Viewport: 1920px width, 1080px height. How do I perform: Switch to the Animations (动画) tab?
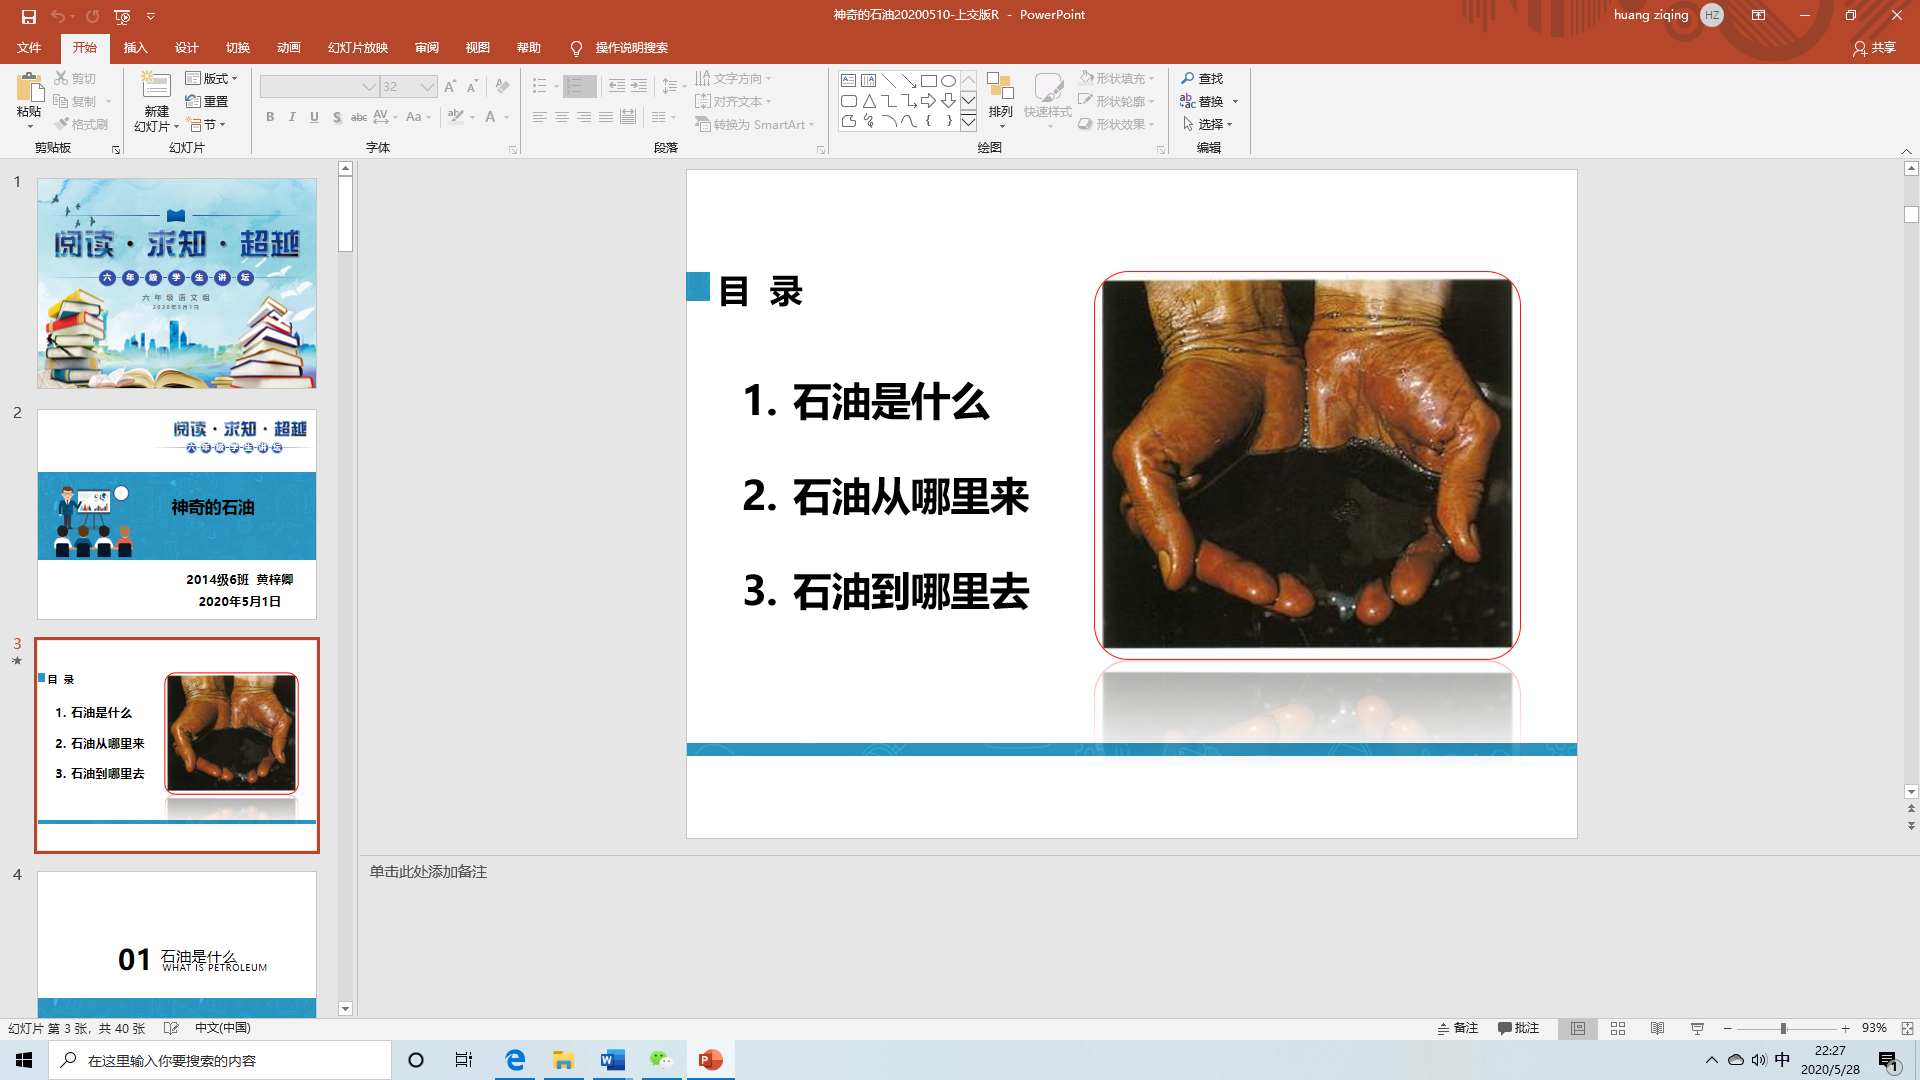[x=288, y=48]
